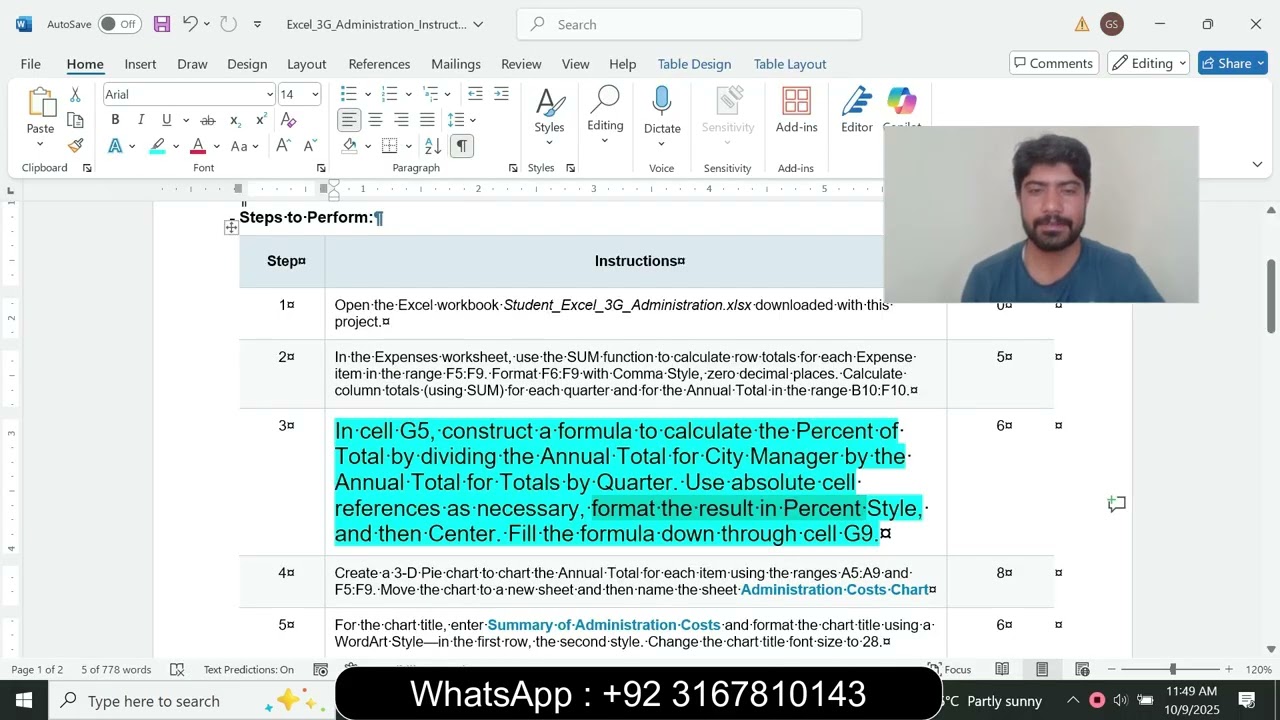
Task: Click the Windows Start button
Action: (24, 700)
